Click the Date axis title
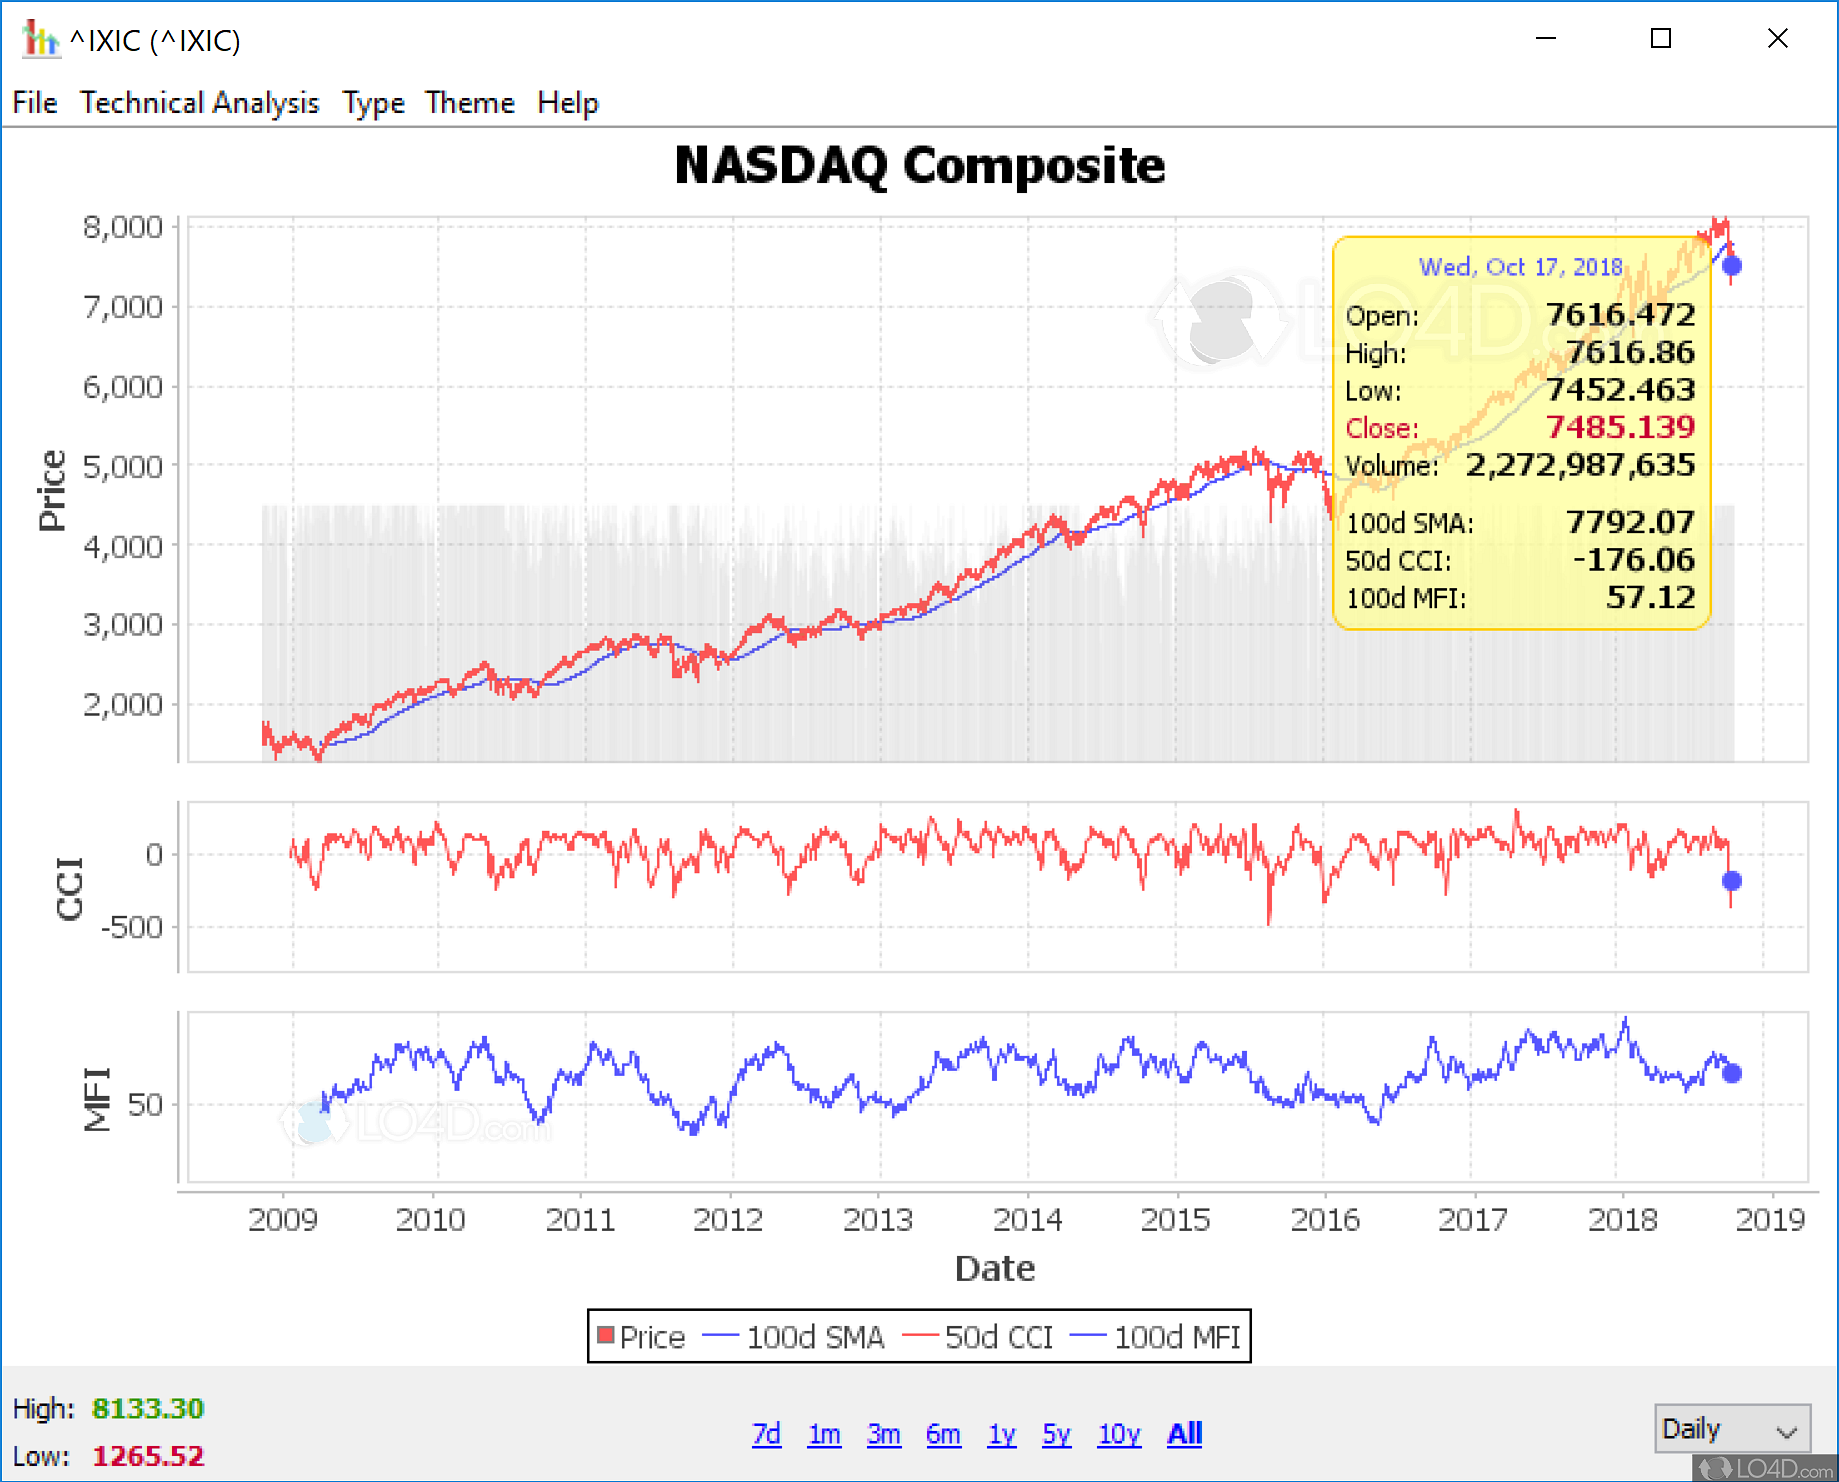Viewport: 1839px width, 1482px height. (x=995, y=1269)
